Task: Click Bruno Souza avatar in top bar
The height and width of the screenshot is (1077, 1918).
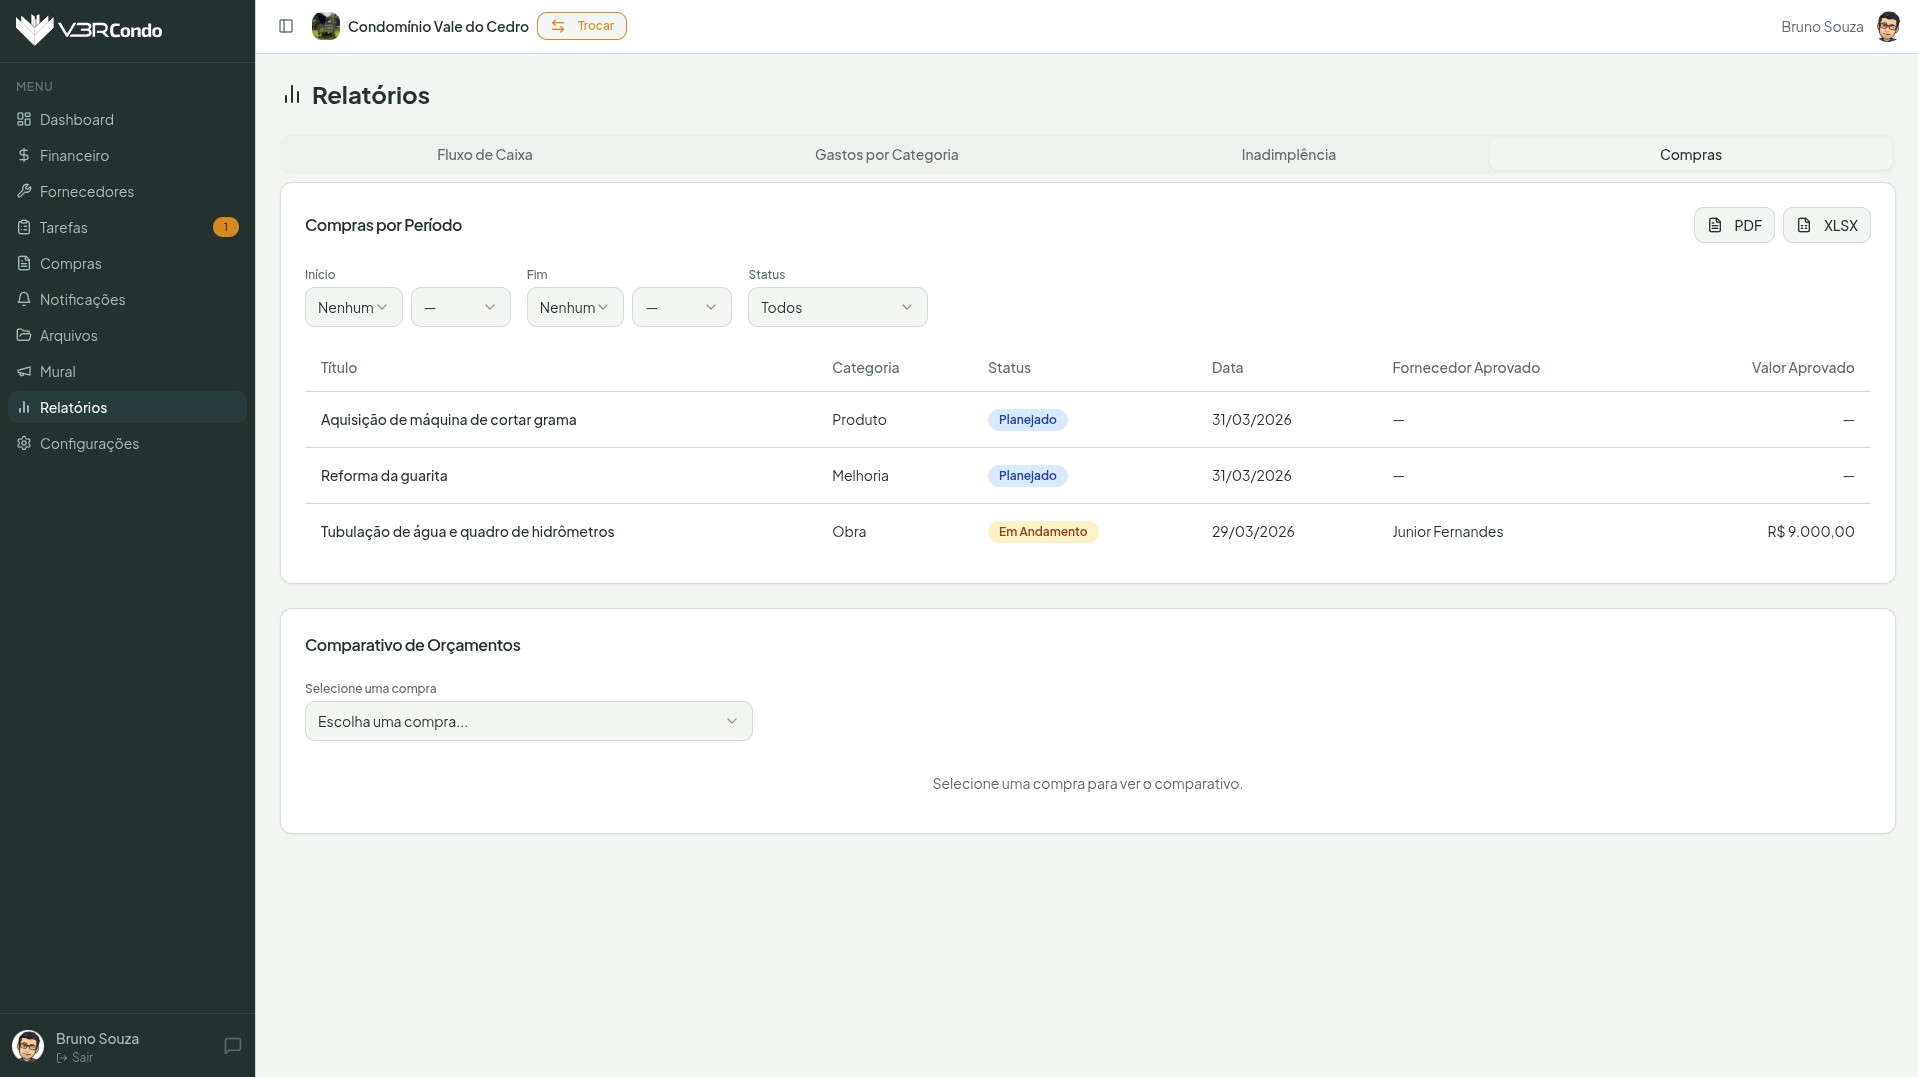Action: pyautogui.click(x=1887, y=27)
